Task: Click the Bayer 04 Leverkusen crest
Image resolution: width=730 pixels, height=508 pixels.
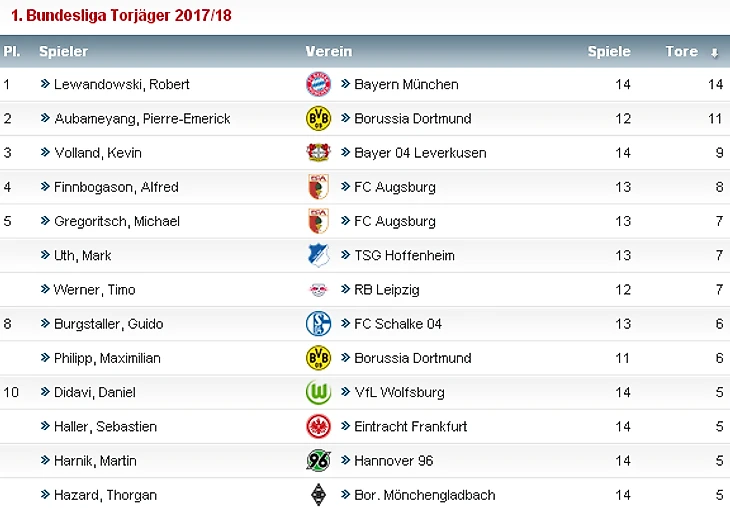Action: tap(318, 152)
